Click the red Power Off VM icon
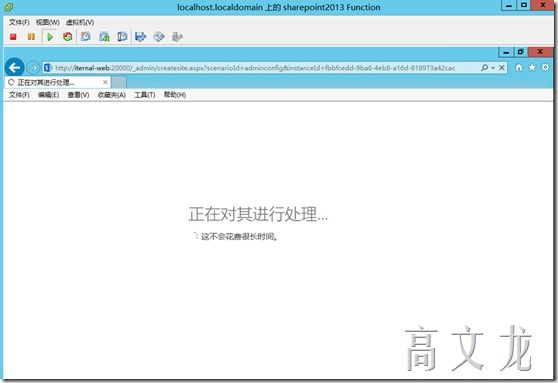Viewport: 558px width, 383px height. click(x=13, y=37)
